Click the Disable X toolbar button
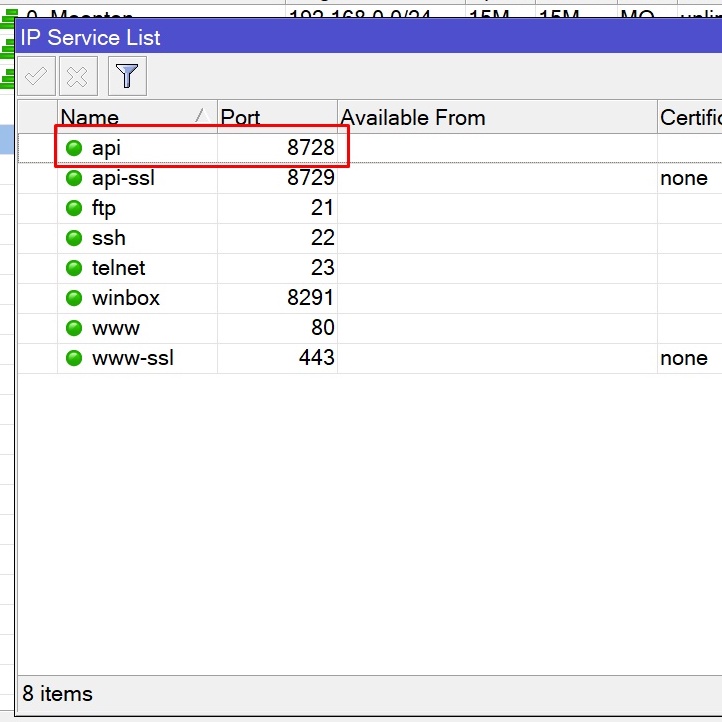This screenshot has width=722, height=722. coord(78,76)
